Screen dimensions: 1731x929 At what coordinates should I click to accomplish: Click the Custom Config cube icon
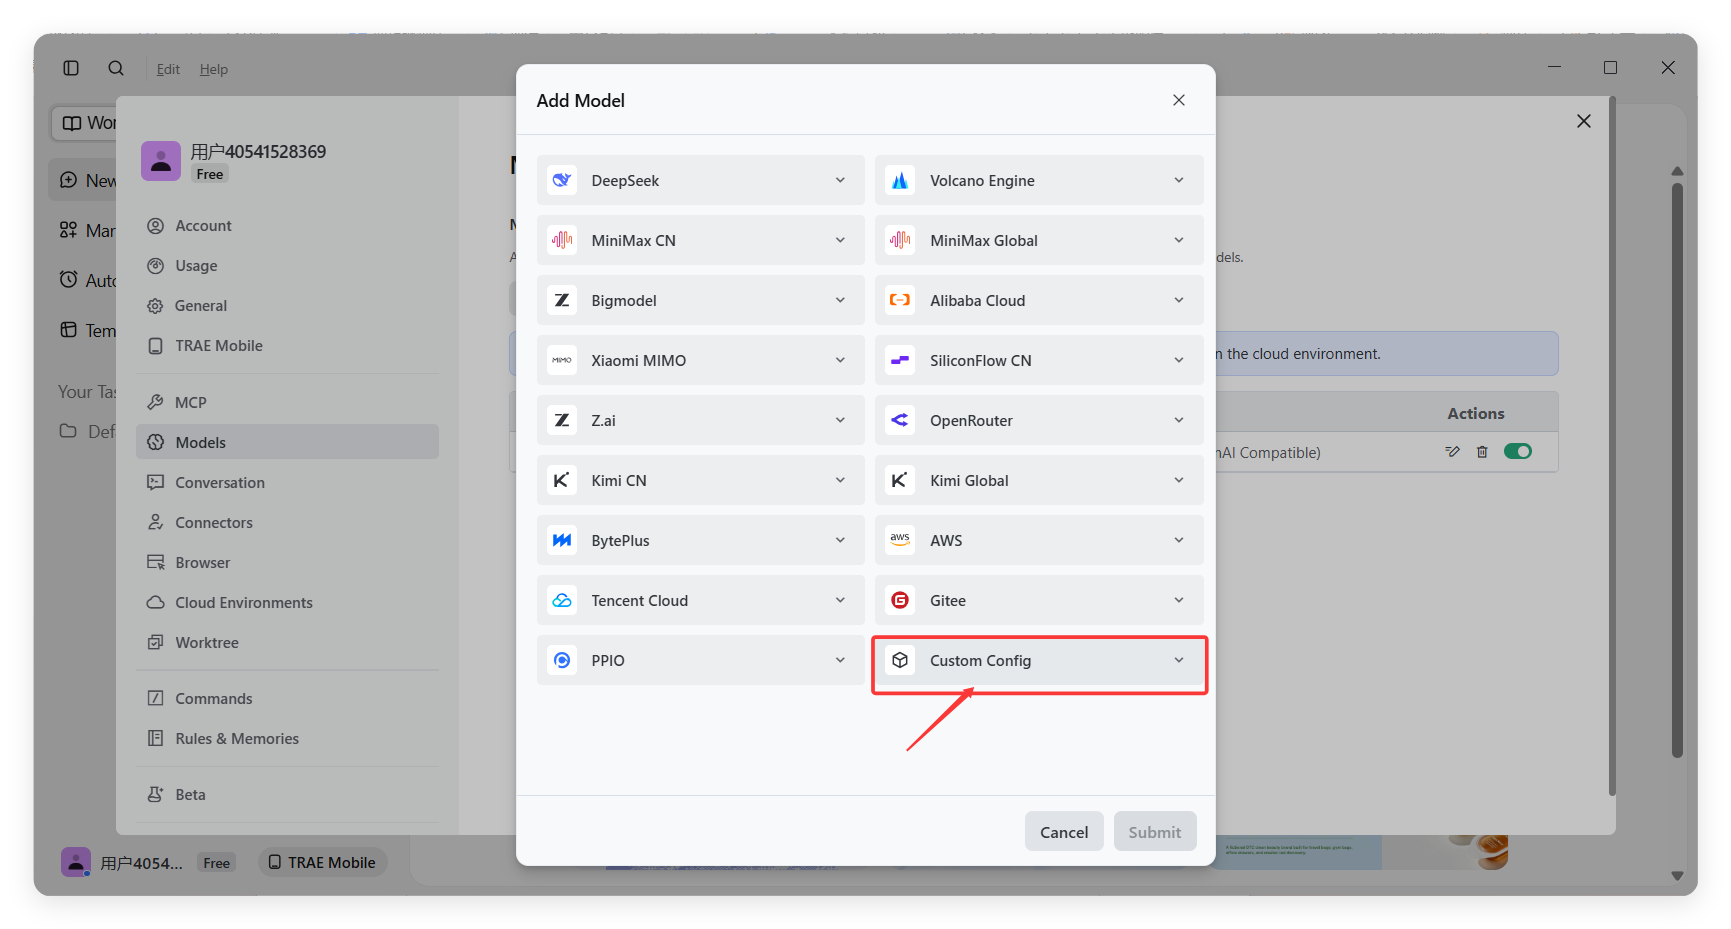click(x=900, y=660)
